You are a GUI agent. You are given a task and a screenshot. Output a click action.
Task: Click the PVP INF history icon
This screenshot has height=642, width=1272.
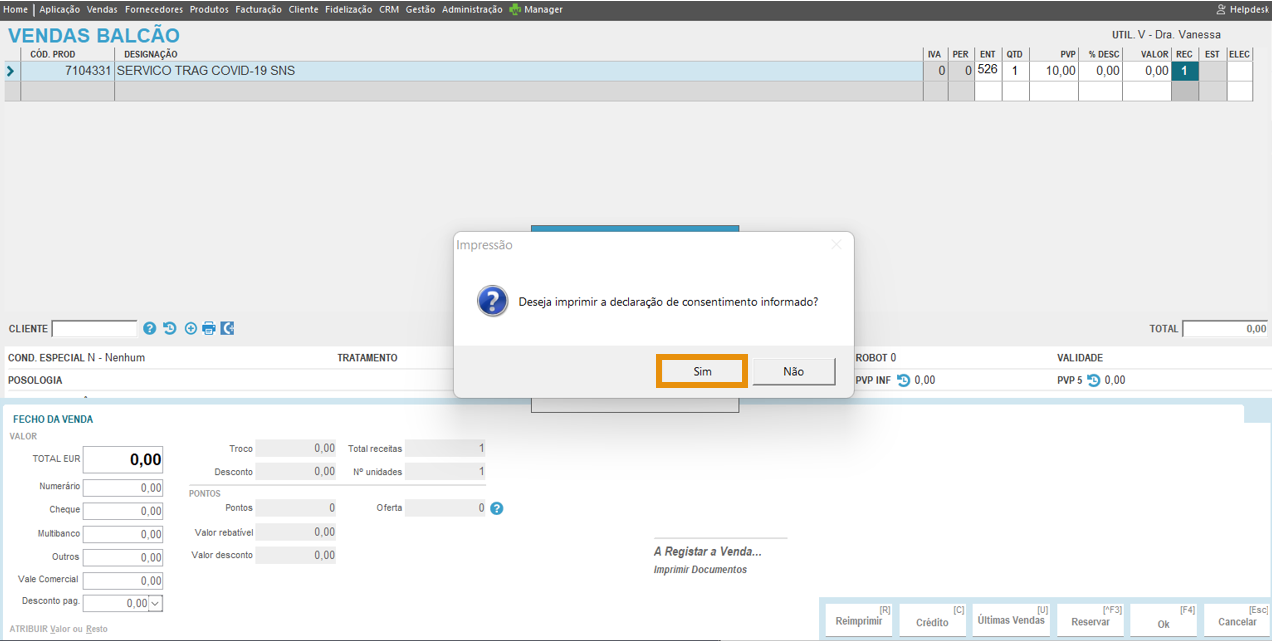(904, 380)
